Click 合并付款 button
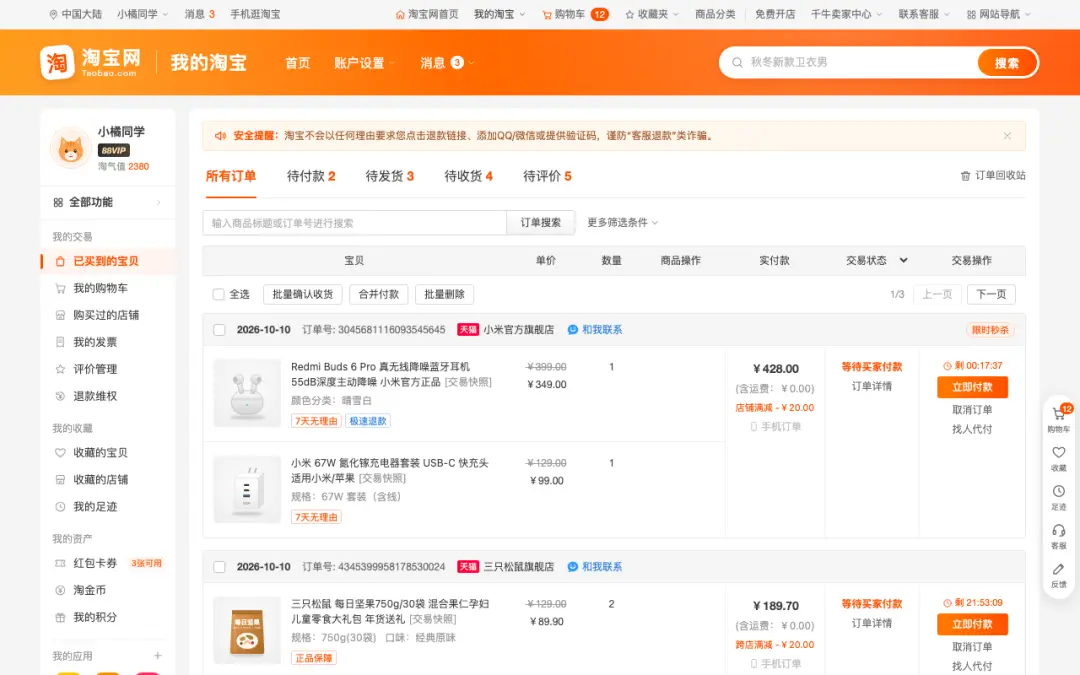1080x675 pixels. (379, 294)
